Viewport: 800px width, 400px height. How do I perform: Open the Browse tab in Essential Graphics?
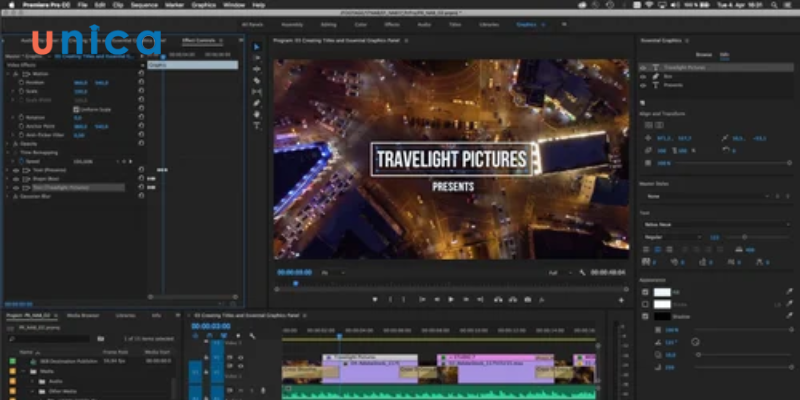click(703, 54)
